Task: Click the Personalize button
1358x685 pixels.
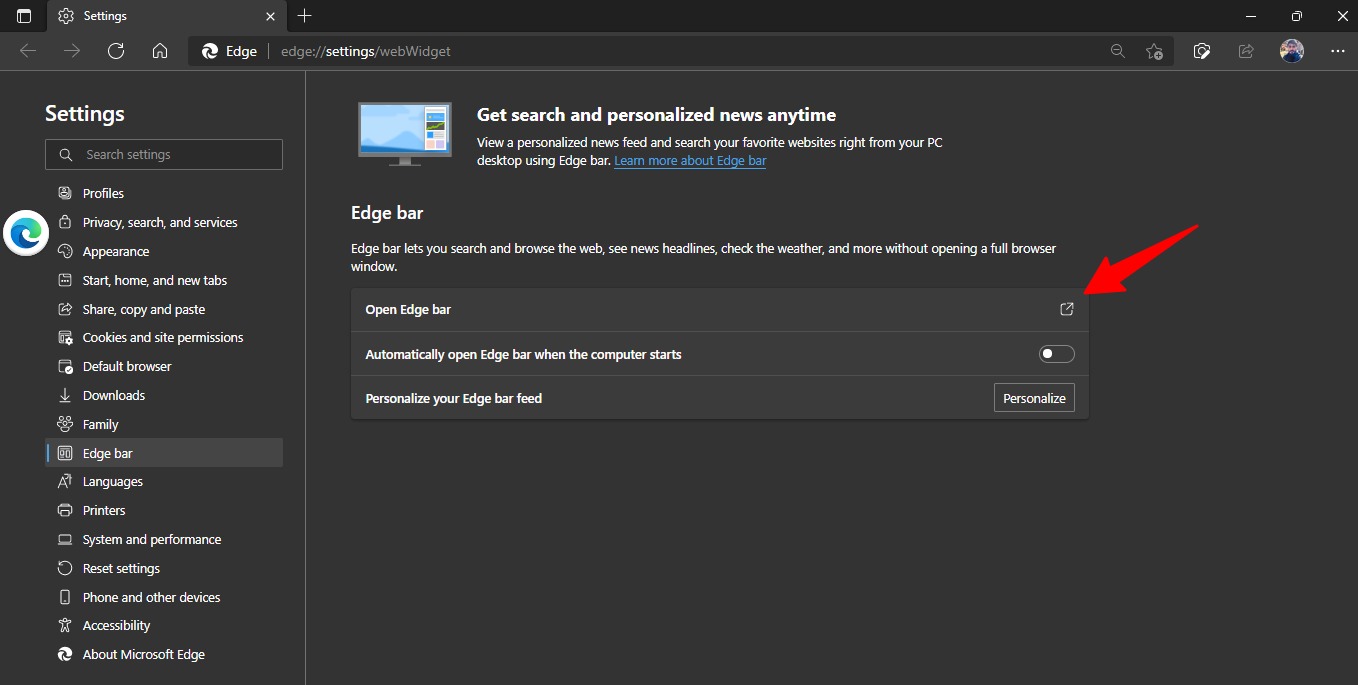Action: click(1034, 398)
